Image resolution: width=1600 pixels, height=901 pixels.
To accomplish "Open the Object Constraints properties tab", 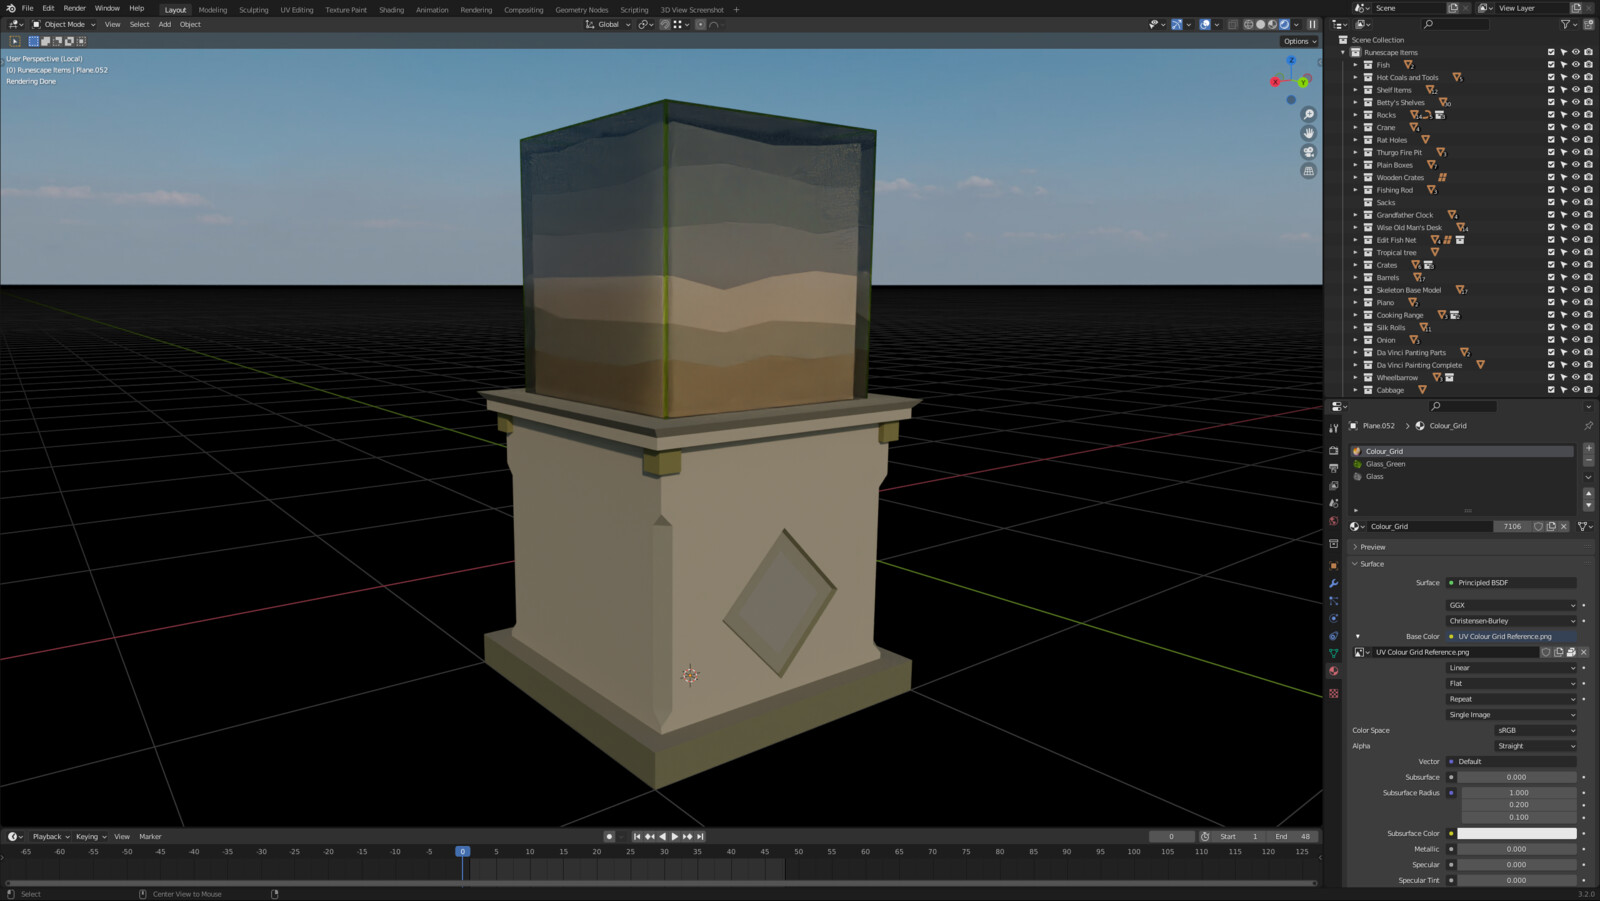I will point(1333,636).
